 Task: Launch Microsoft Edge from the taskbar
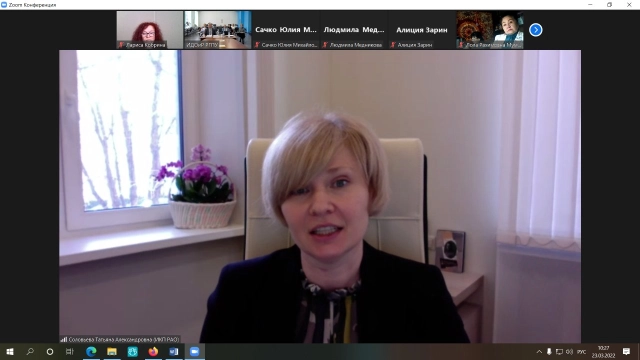coord(91,351)
